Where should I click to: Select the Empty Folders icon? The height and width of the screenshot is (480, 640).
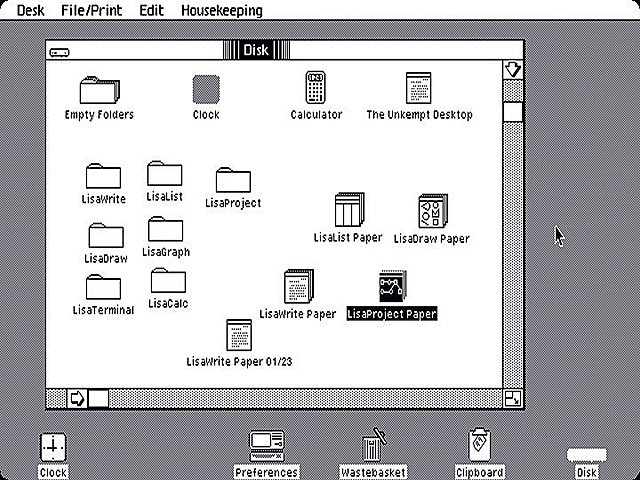tap(100, 90)
